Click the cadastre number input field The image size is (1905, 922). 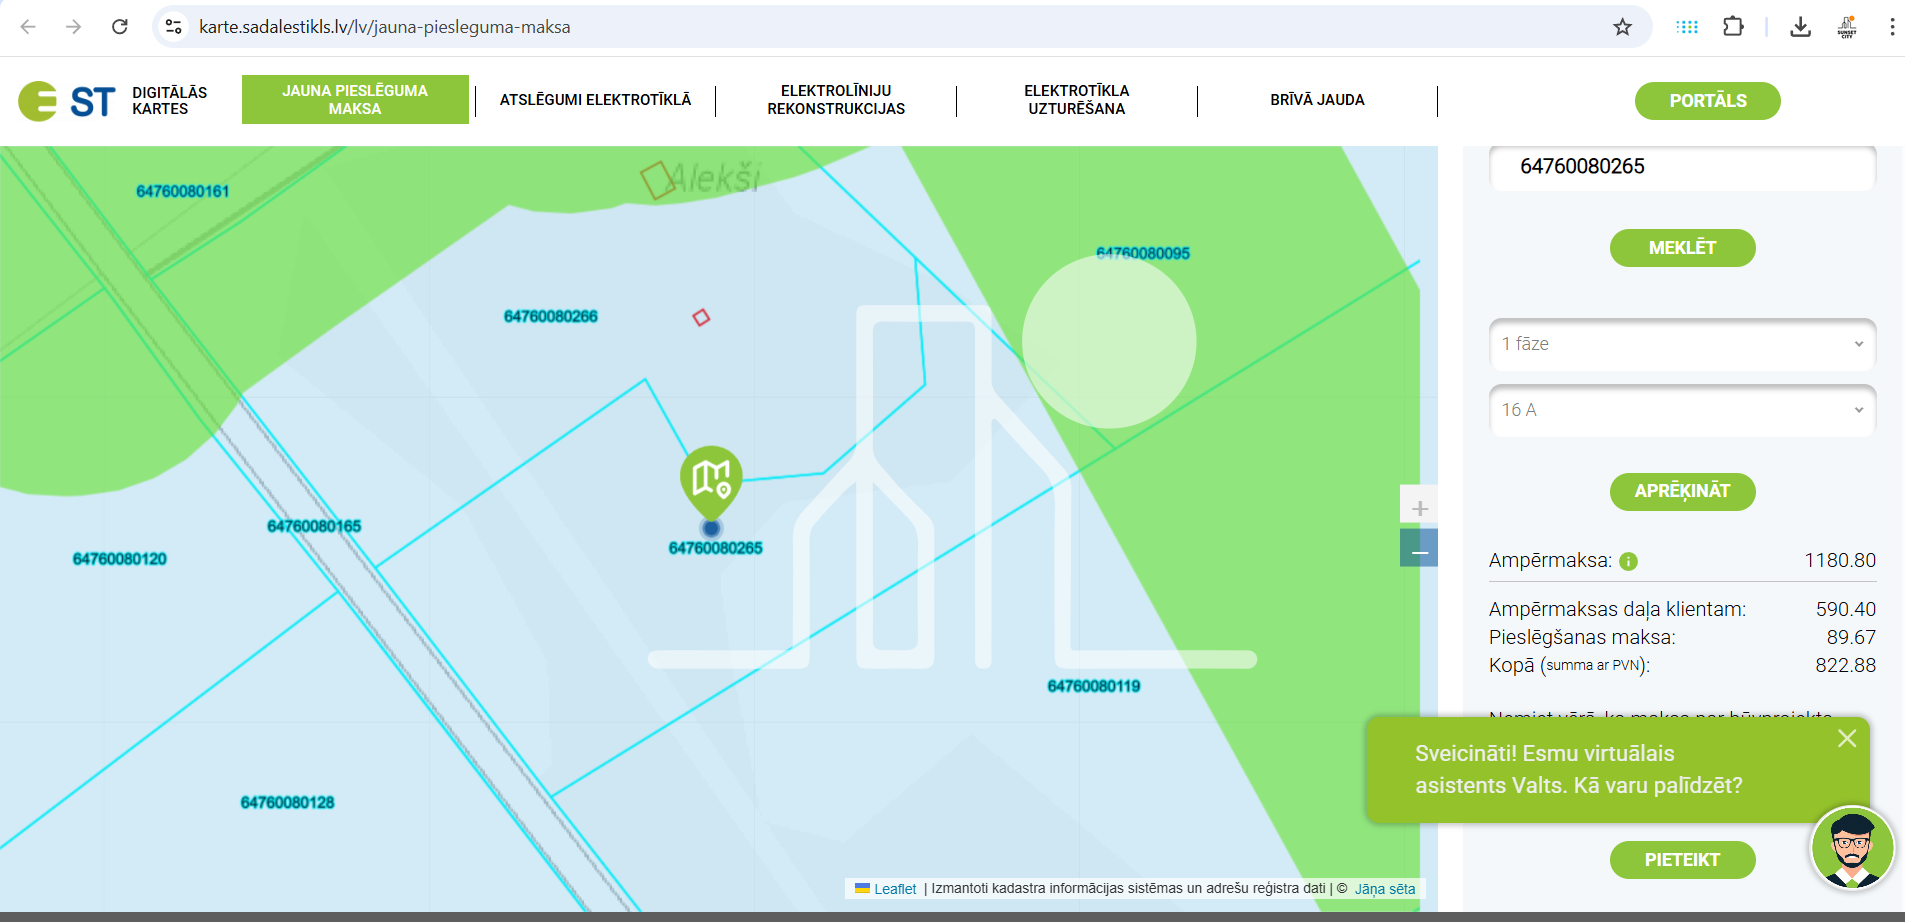click(1682, 167)
